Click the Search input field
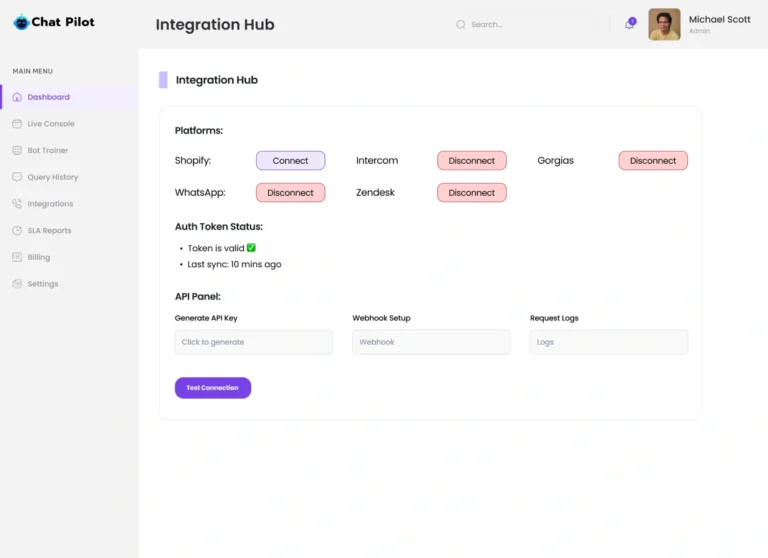The width and height of the screenshot is (768, 558). (527, 24)
